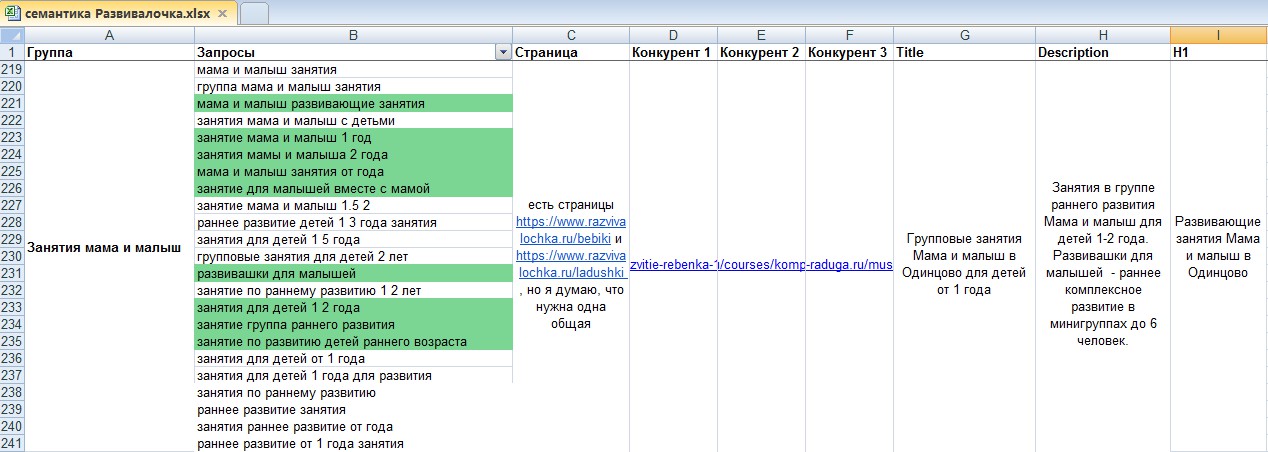Select green cell развивашки для малышей
Screen dimensions: 1268x452
click(353, 274)
